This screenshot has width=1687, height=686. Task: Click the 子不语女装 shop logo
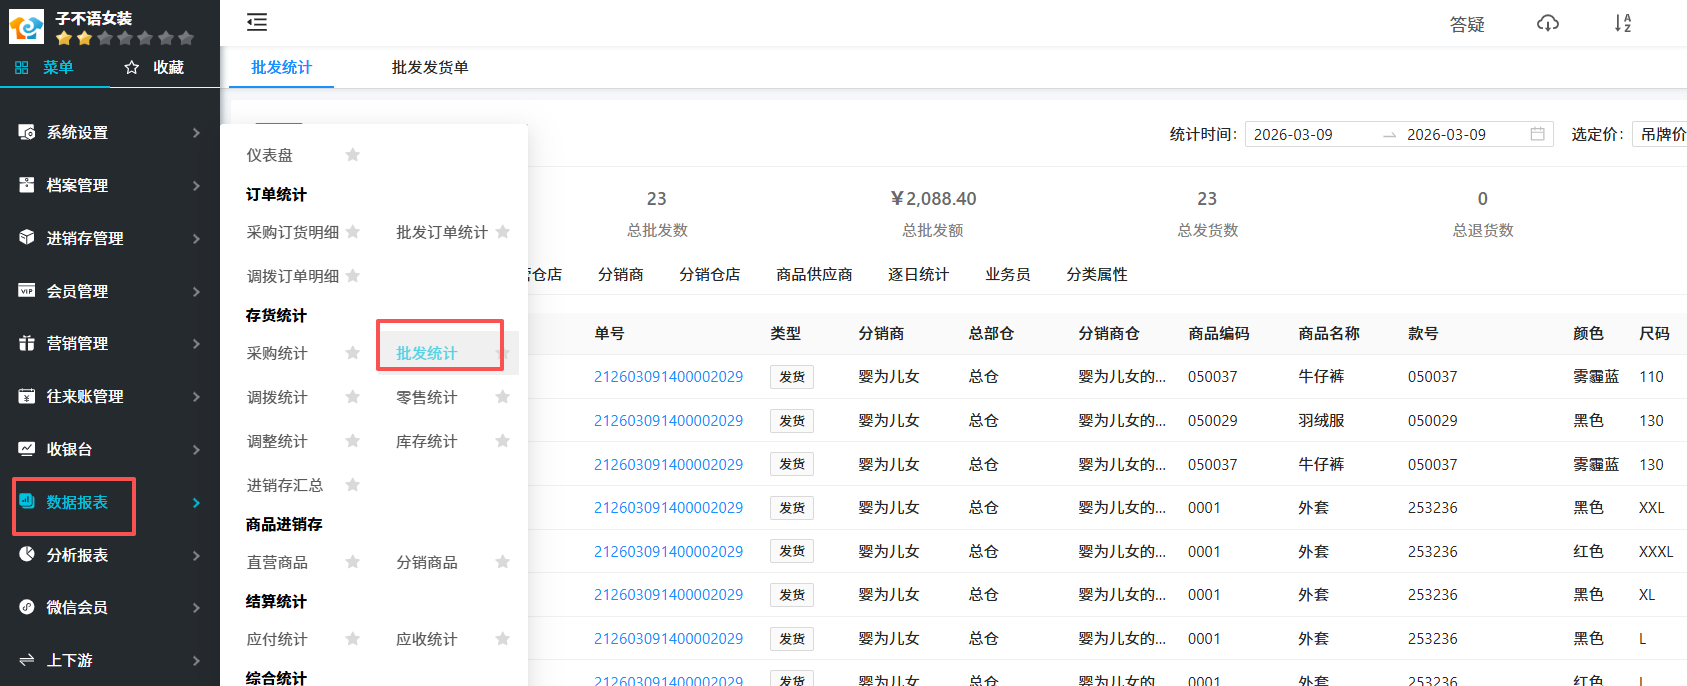pos(26,27)
